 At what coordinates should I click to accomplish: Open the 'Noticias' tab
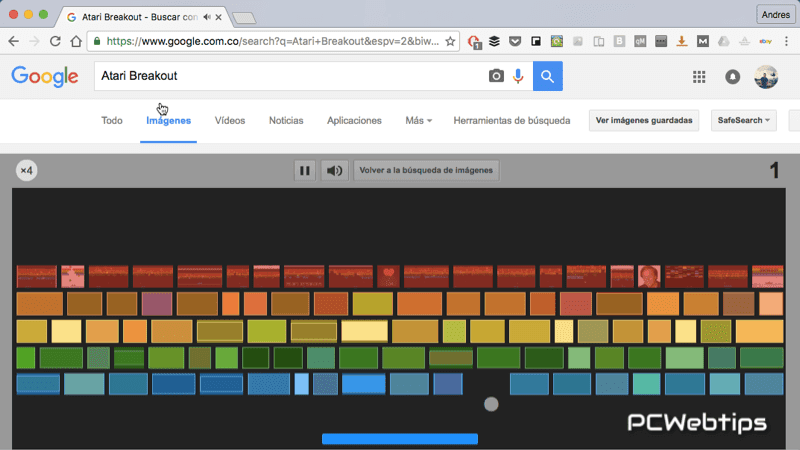(286, 120)
